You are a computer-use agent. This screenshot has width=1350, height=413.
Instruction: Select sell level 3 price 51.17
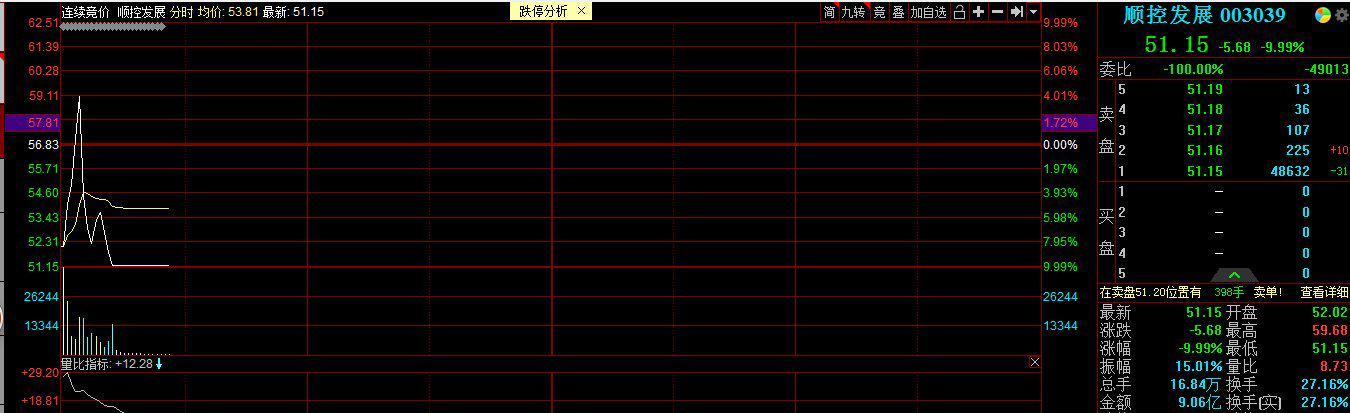tap(1204, 130)
